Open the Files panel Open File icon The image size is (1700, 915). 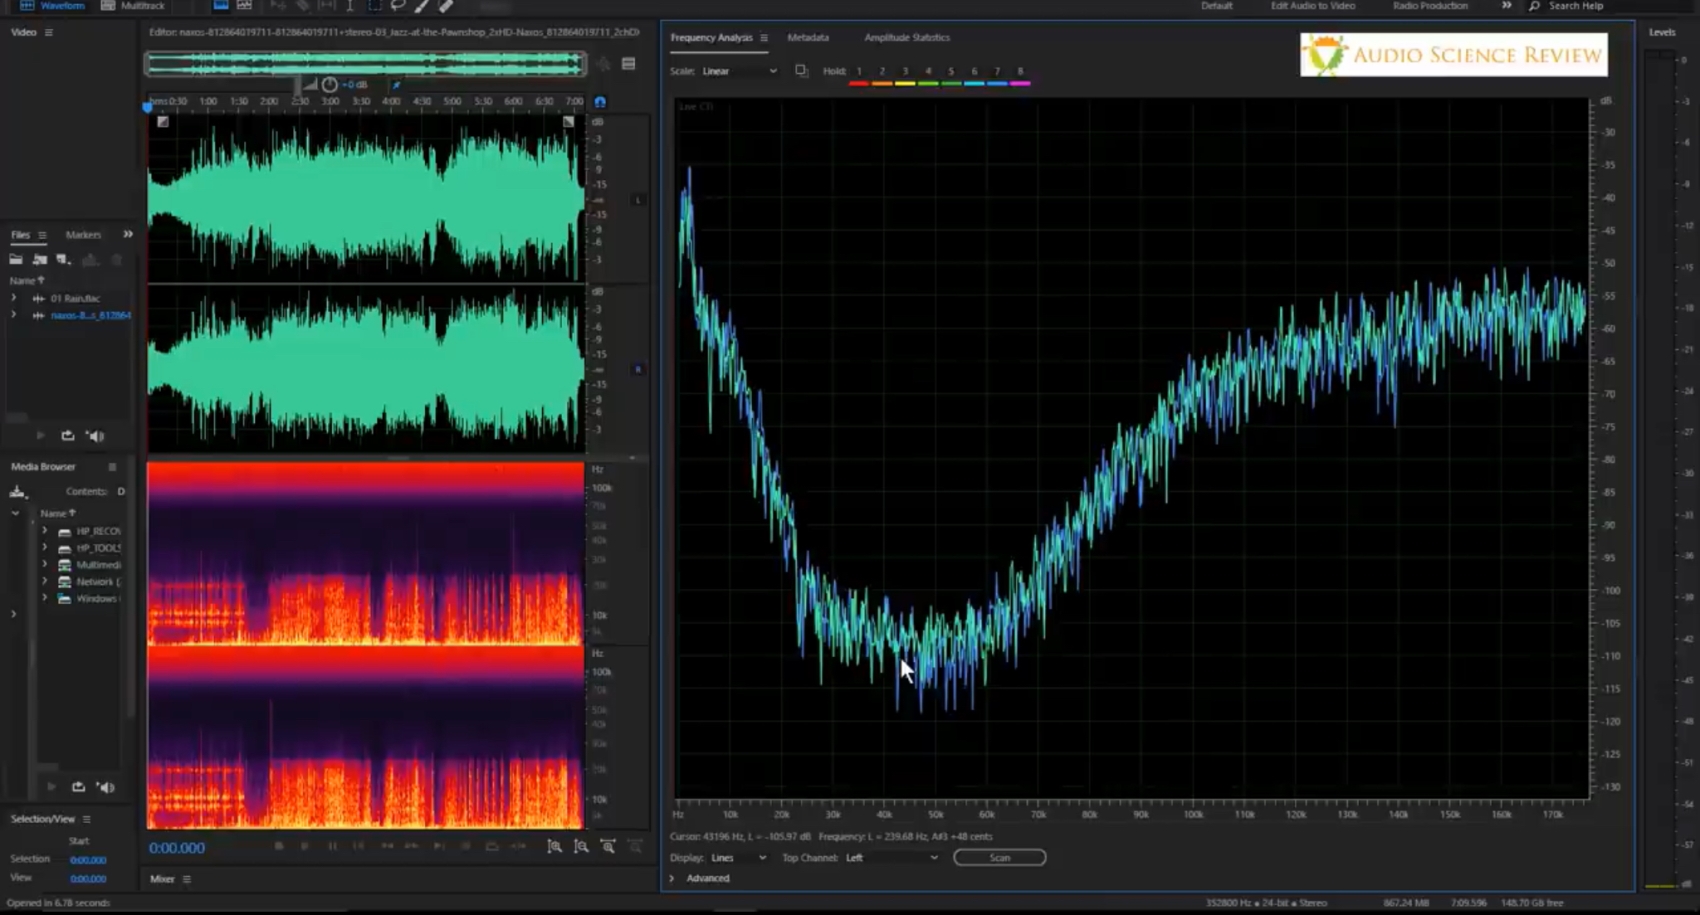click(x=16, y=259)
